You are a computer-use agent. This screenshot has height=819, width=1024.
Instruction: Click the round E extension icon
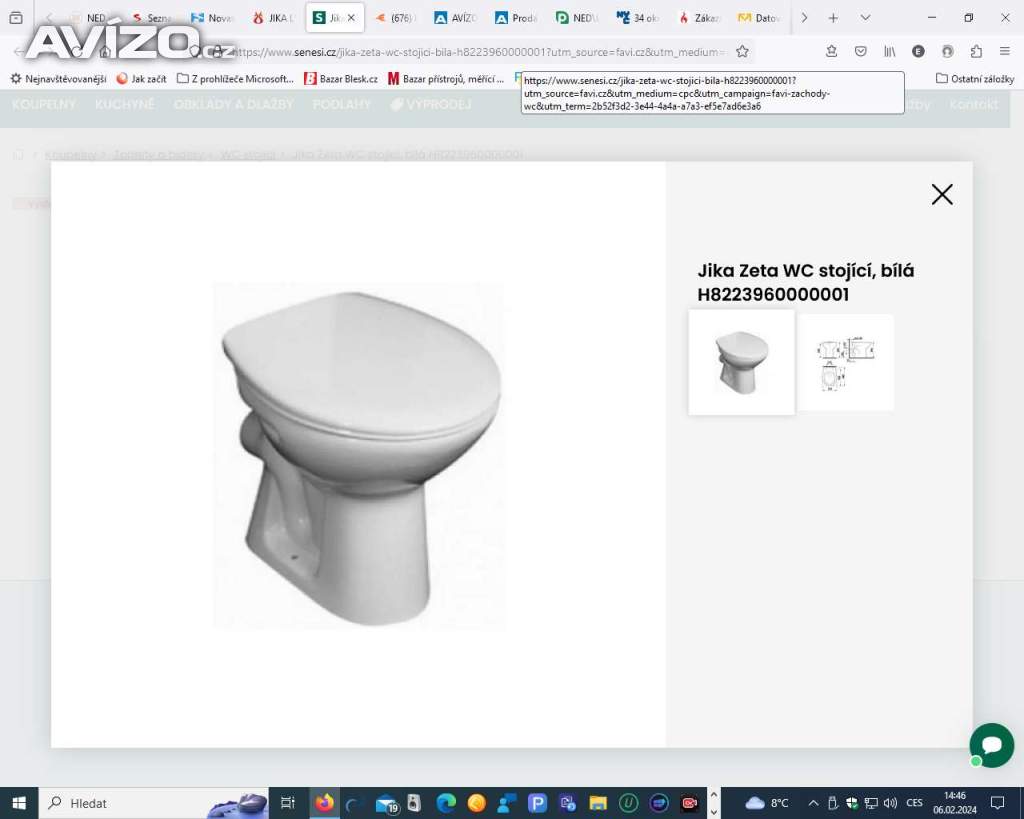[x=918, y=51]
